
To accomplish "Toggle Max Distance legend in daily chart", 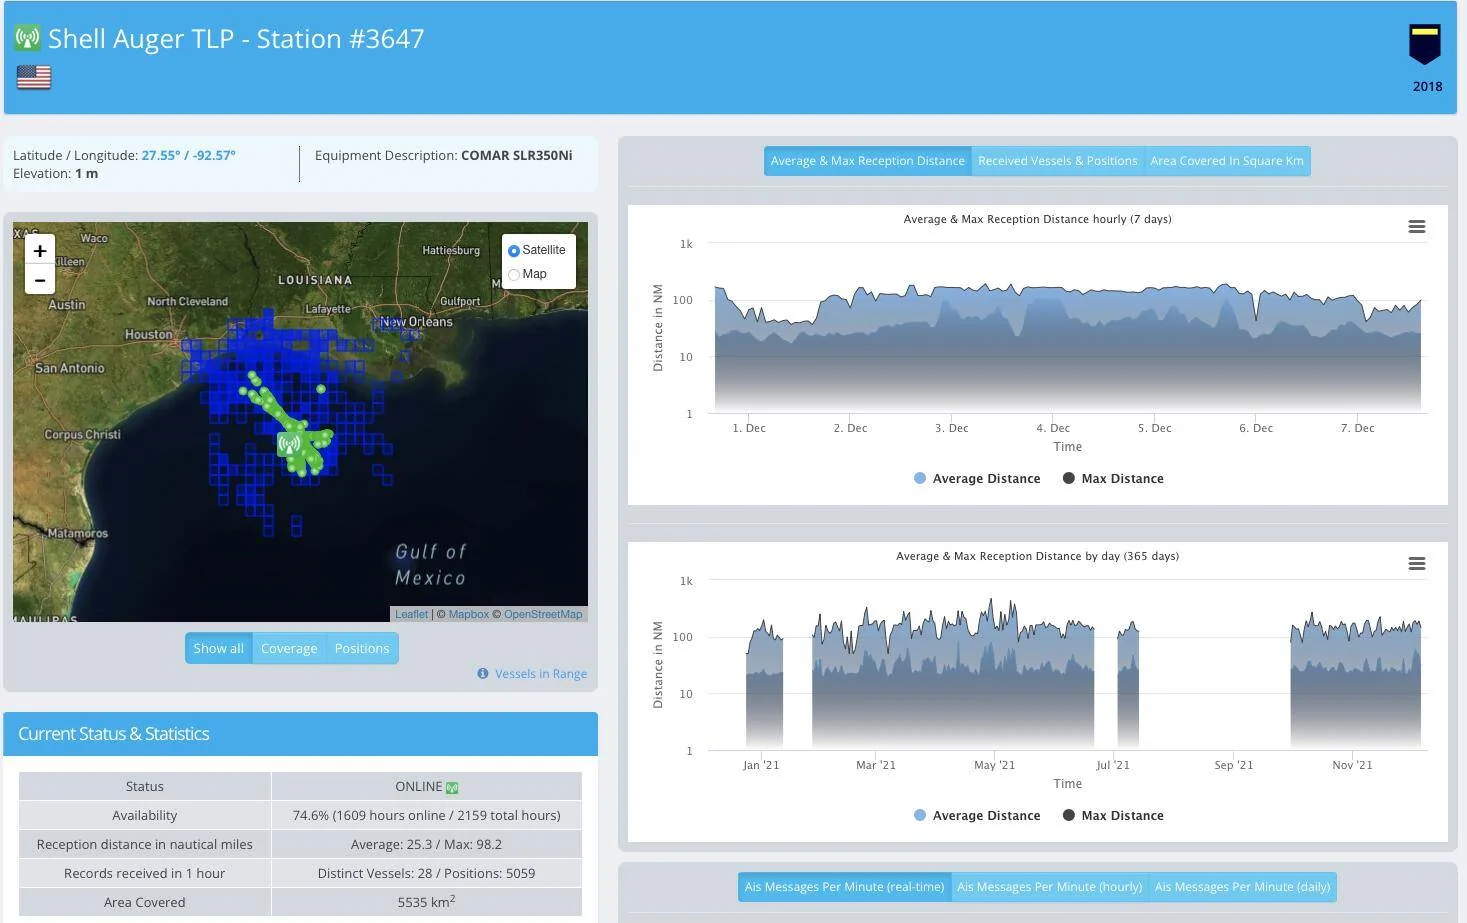I will point(1113,816).
